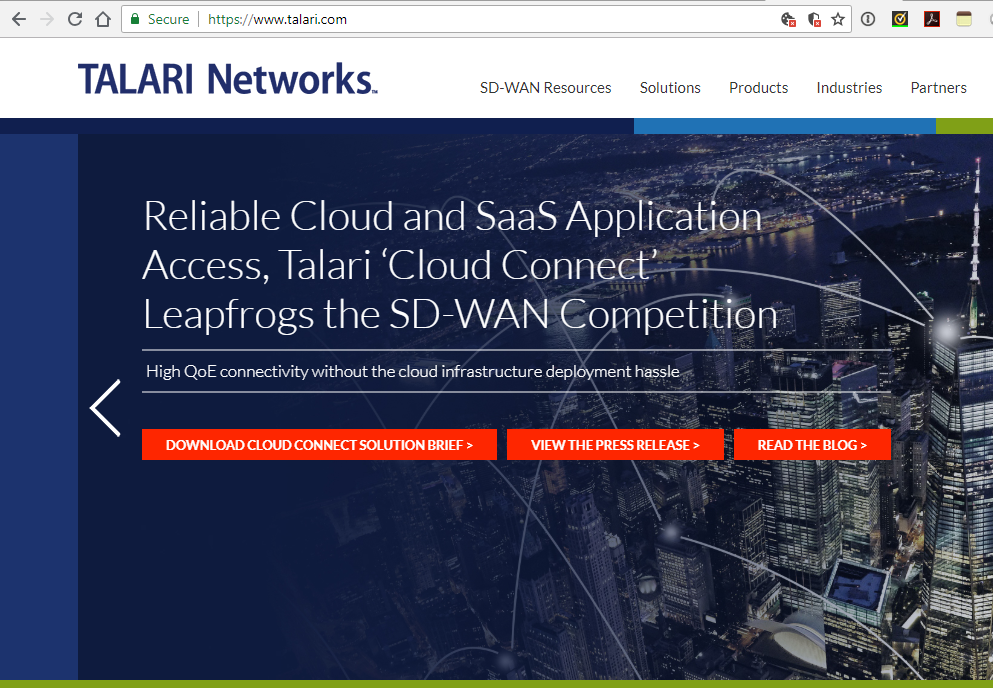Click the TALARI Networks logo
The image size is (993, 688).
(x=227, y=79)
